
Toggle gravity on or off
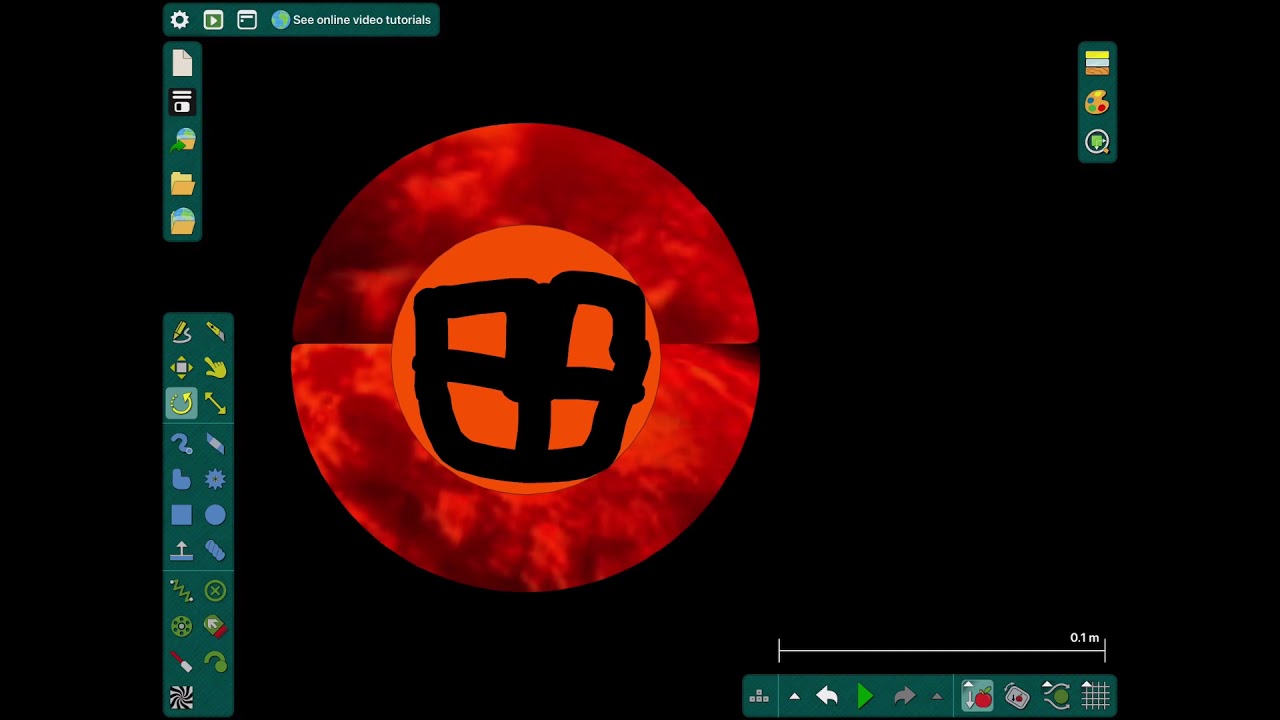pyautogui.click(x=977, y=696)
